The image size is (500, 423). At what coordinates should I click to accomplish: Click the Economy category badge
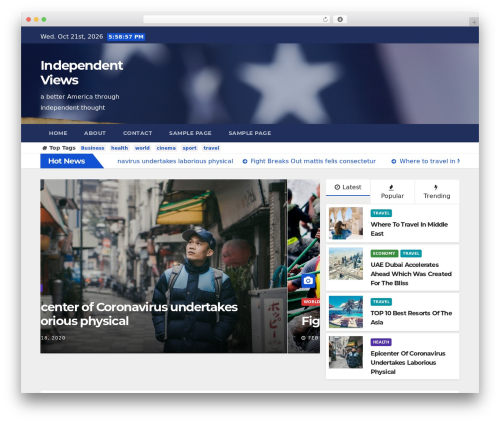[384, 254]
